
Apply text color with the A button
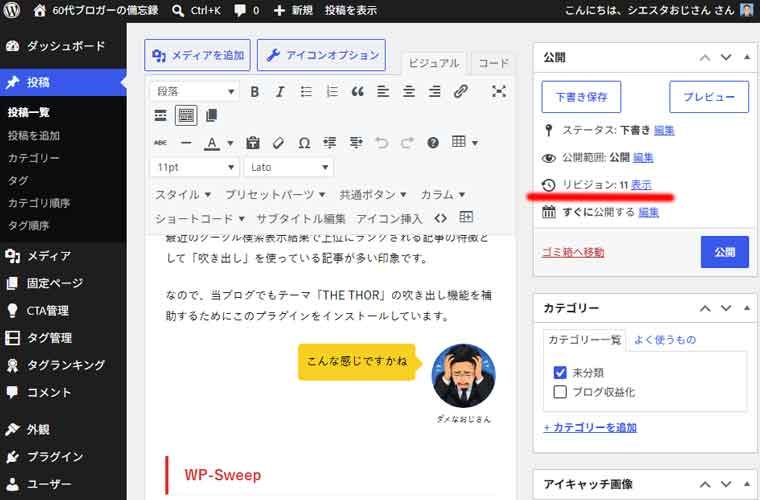[212, 143]
